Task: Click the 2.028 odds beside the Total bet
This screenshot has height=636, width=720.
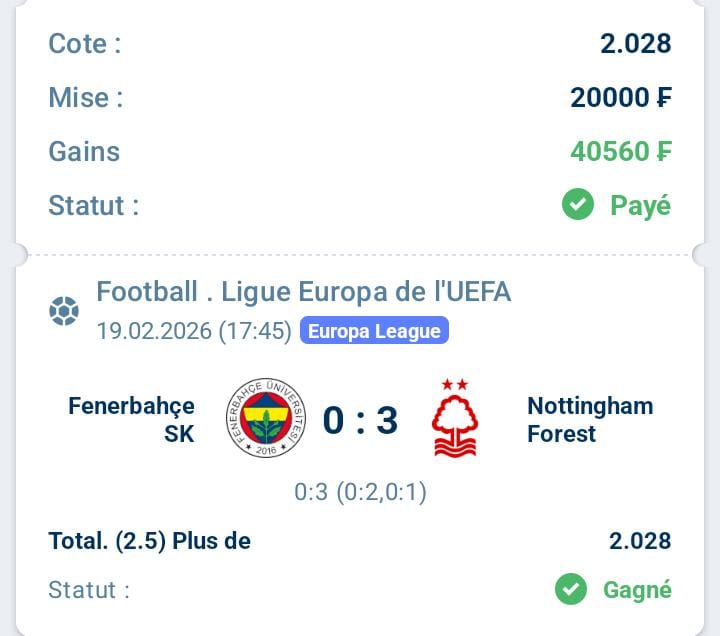Action: tap(640, 541)
